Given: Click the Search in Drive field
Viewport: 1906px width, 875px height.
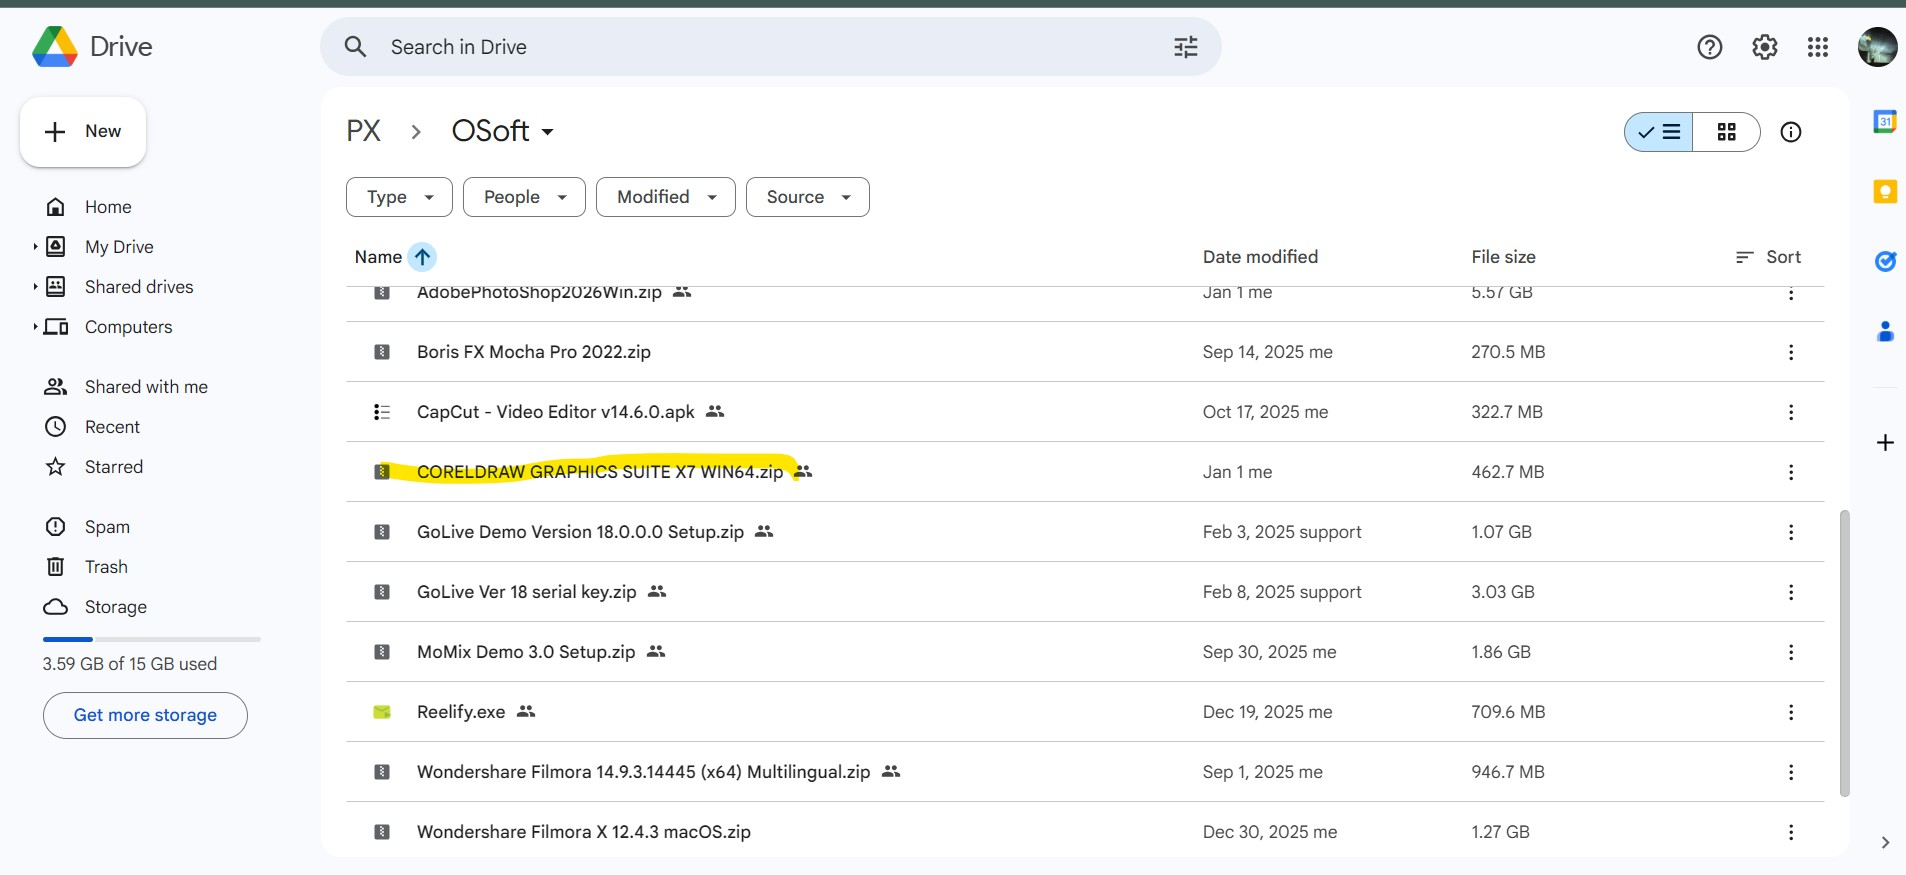Looking at the screenshot, I should tap(760, 47).
